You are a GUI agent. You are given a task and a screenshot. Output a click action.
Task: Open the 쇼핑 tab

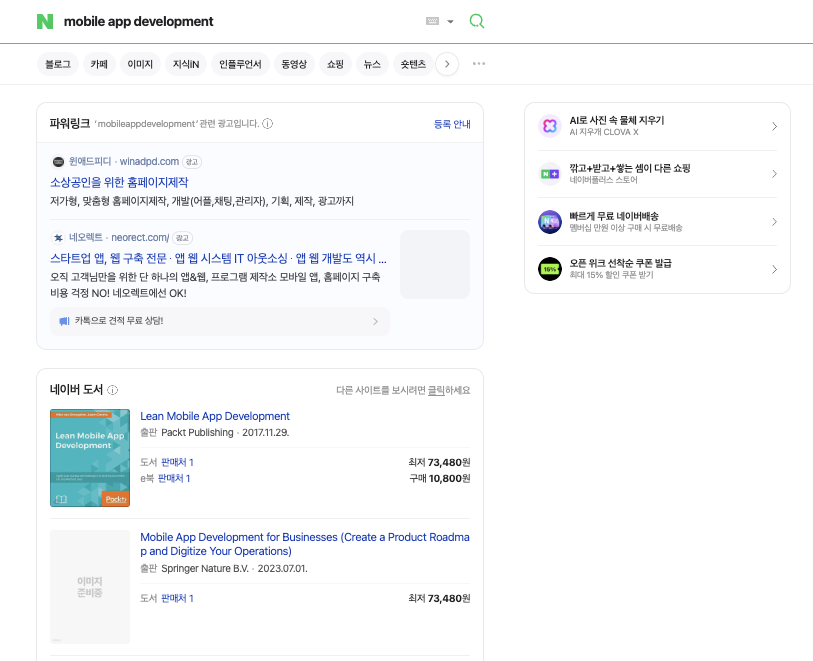coord(335,64)
